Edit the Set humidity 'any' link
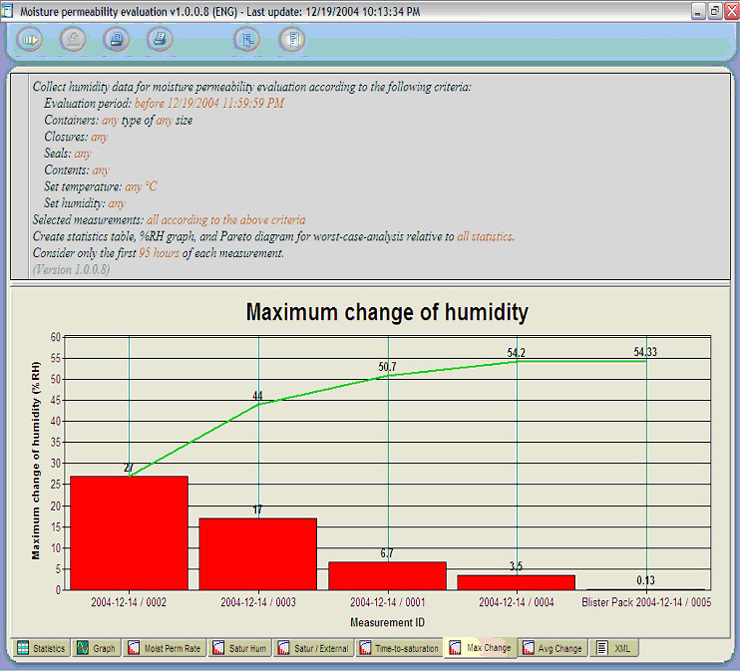Image resolution: width=740 pixels, height=672 pixels. tap(117, 203)
